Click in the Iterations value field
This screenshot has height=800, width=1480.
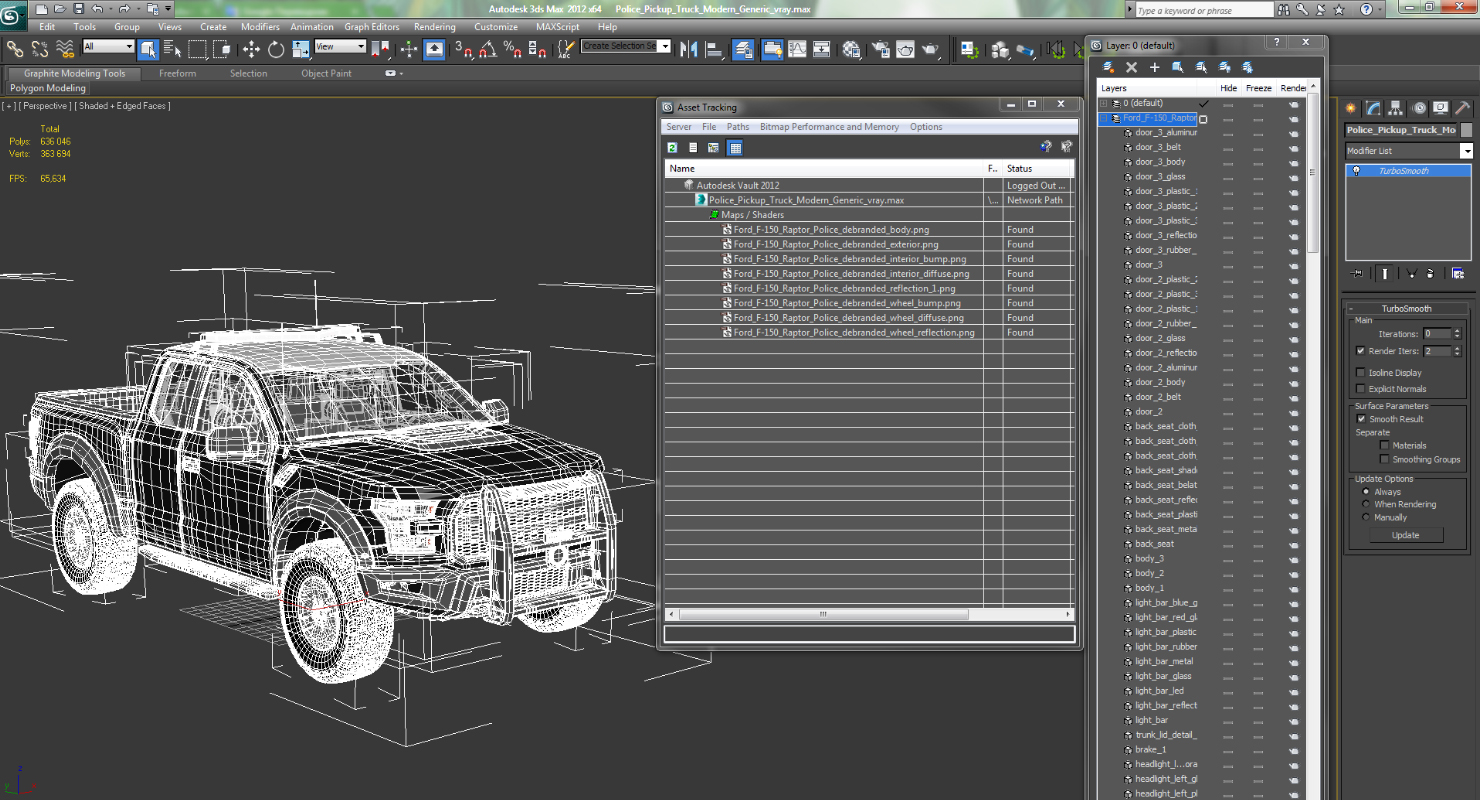(1436, 334)
